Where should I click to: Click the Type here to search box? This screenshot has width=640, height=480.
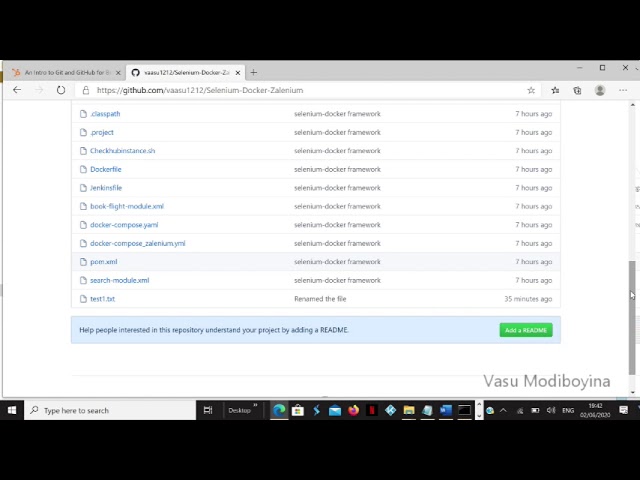tap(110, 410)
